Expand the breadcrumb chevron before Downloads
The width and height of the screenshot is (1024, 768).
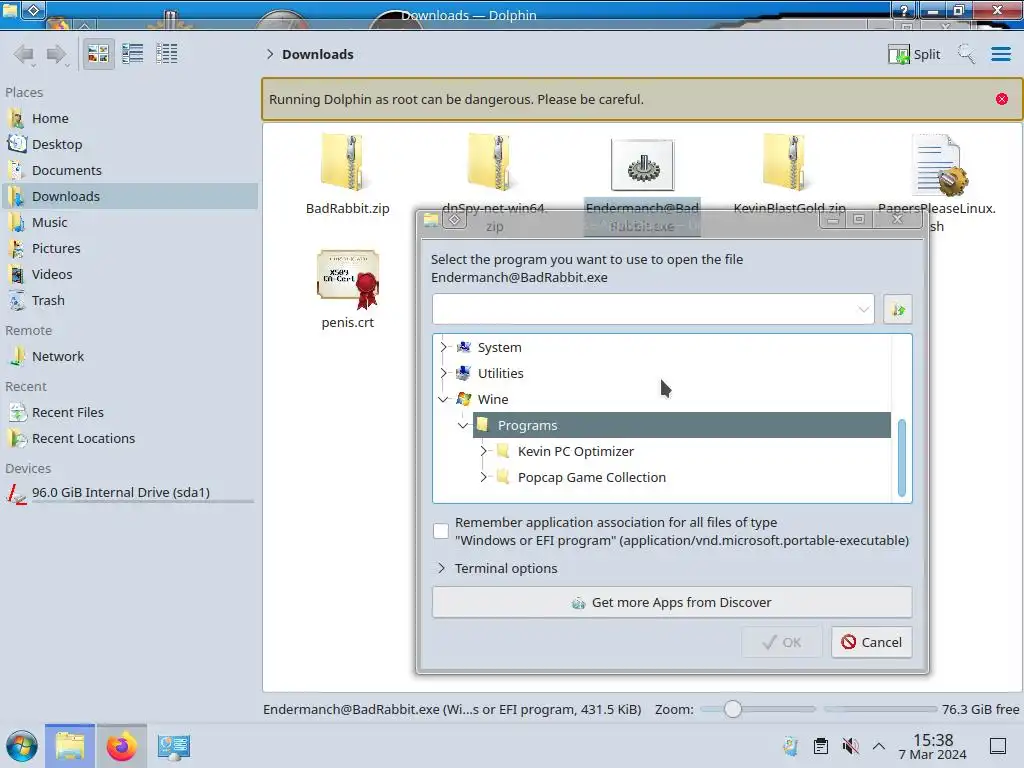(x=270, y=54)
